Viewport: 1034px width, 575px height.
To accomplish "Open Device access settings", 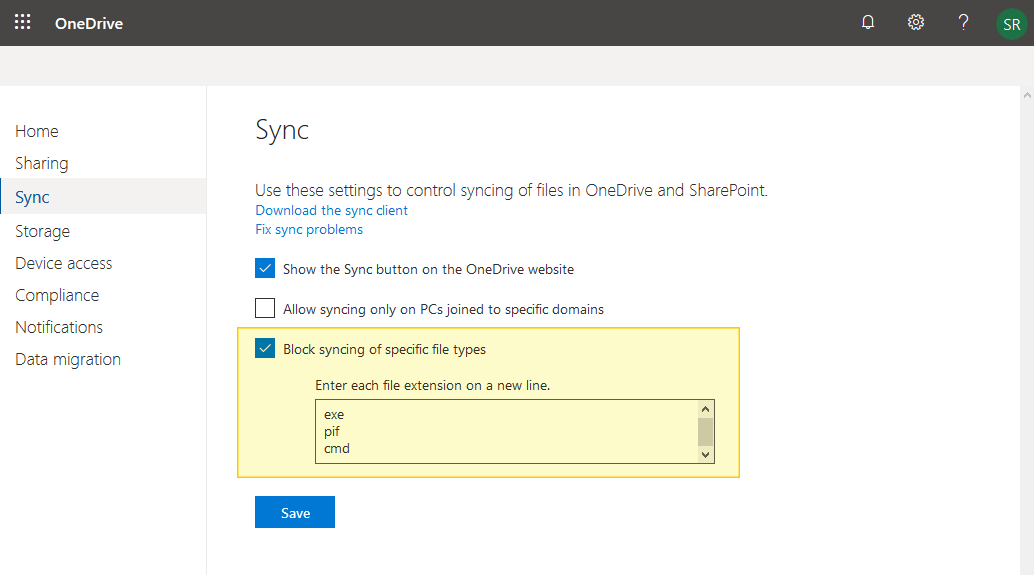I will pos(64,263).
